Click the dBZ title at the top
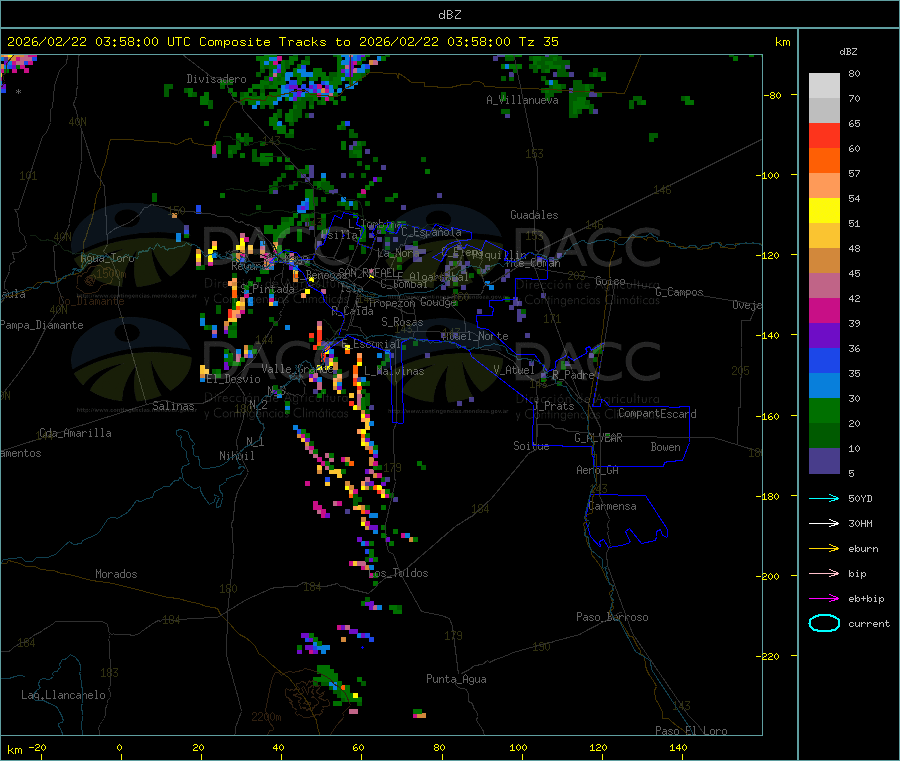 coord(449,15)
